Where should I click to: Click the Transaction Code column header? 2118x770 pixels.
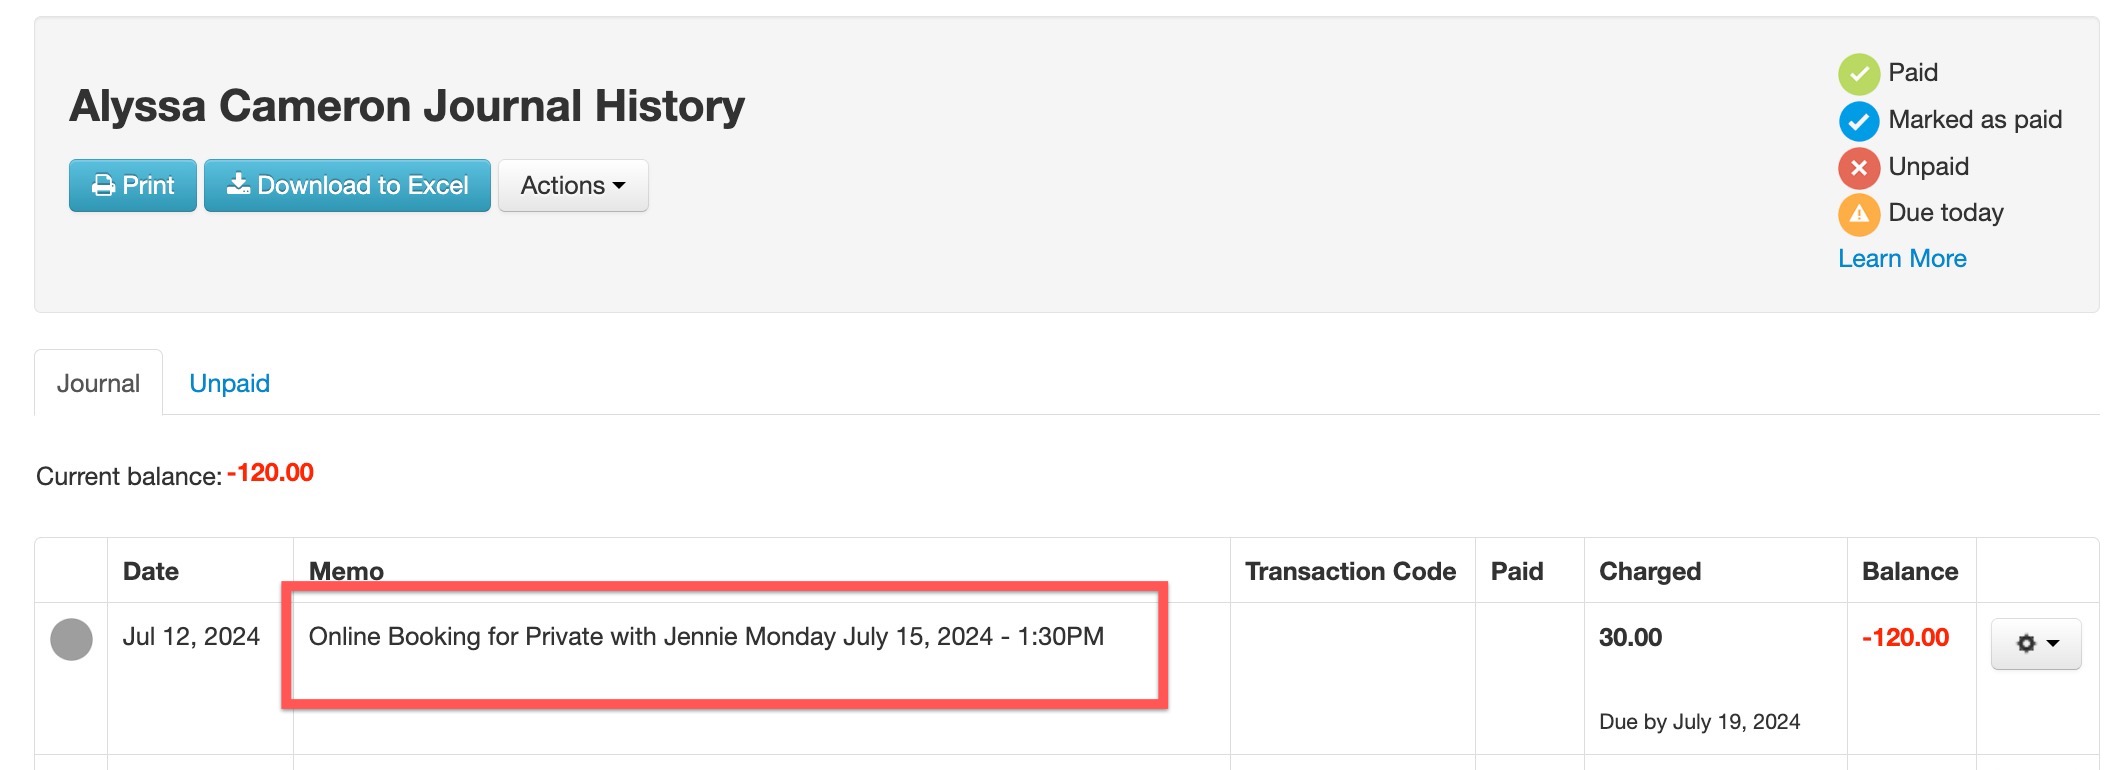[x=1350, y=571]
